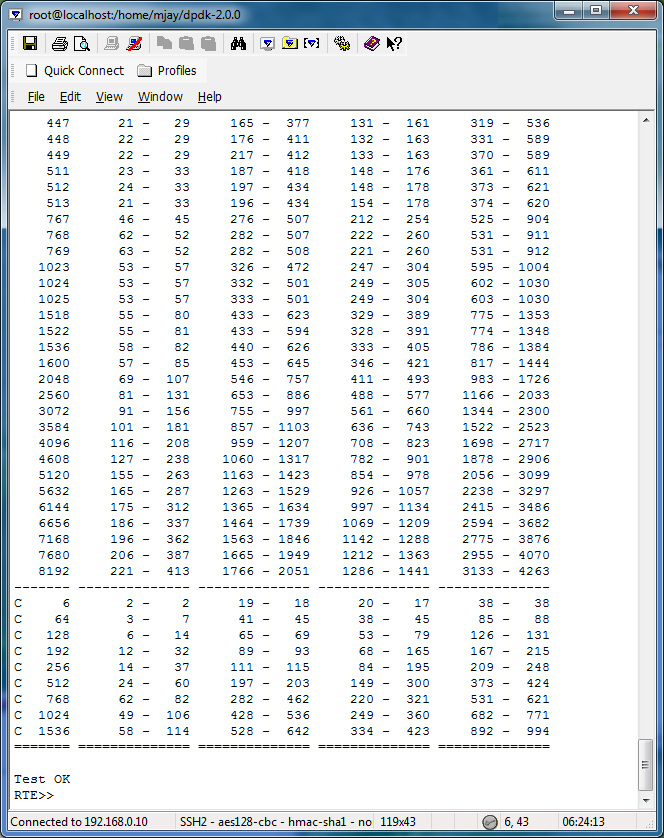Click the value '2048' in the first column
664x838 pixels.
53,379
